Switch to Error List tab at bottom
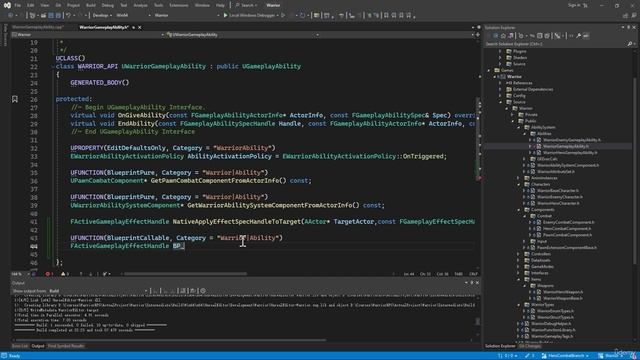The image size is (640, 360). [x=20, y=346]
